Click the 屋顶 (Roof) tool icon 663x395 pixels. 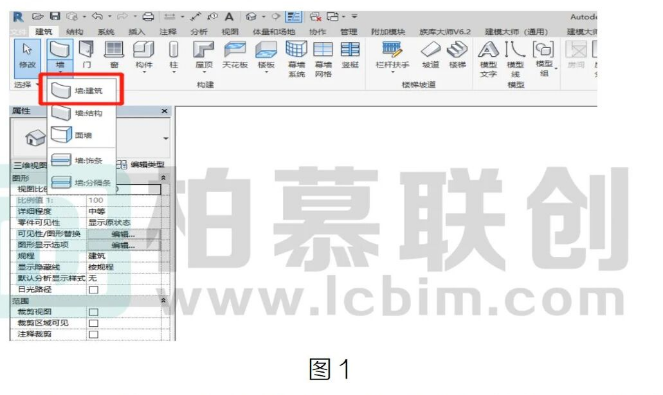[x=203, y=50]
